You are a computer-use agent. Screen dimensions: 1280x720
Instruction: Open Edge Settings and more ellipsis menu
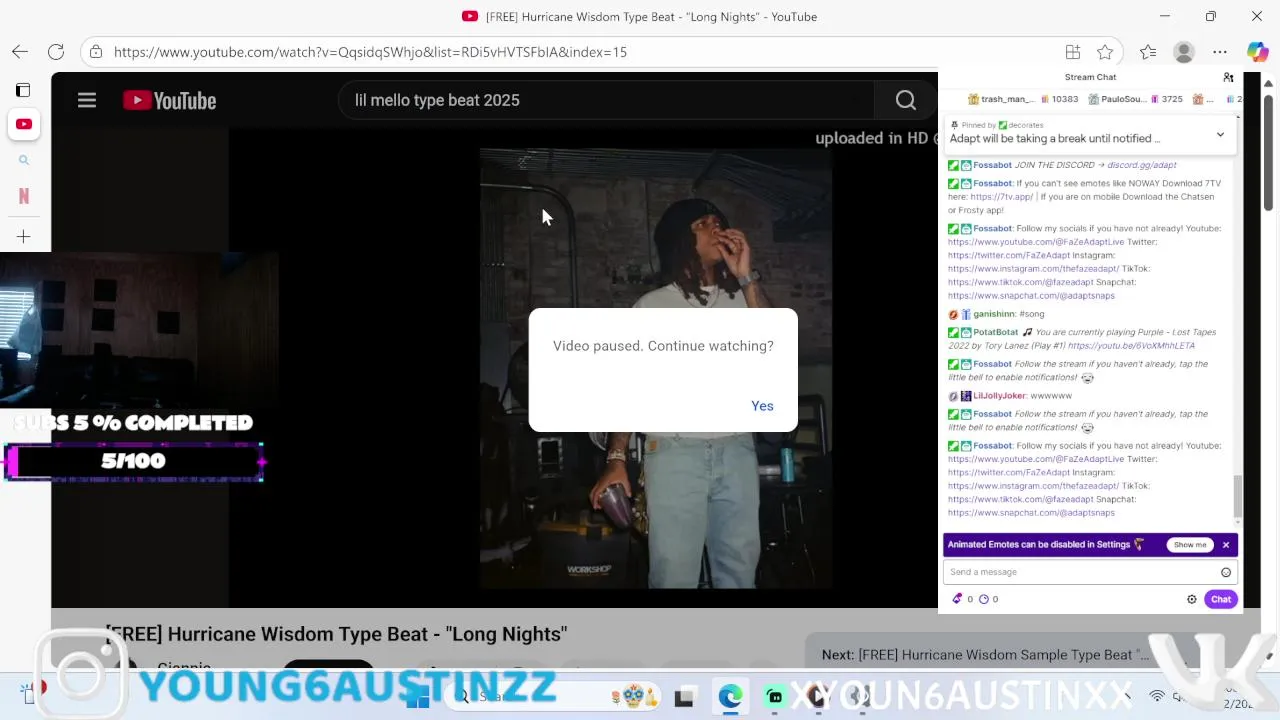pos(1220,52)
